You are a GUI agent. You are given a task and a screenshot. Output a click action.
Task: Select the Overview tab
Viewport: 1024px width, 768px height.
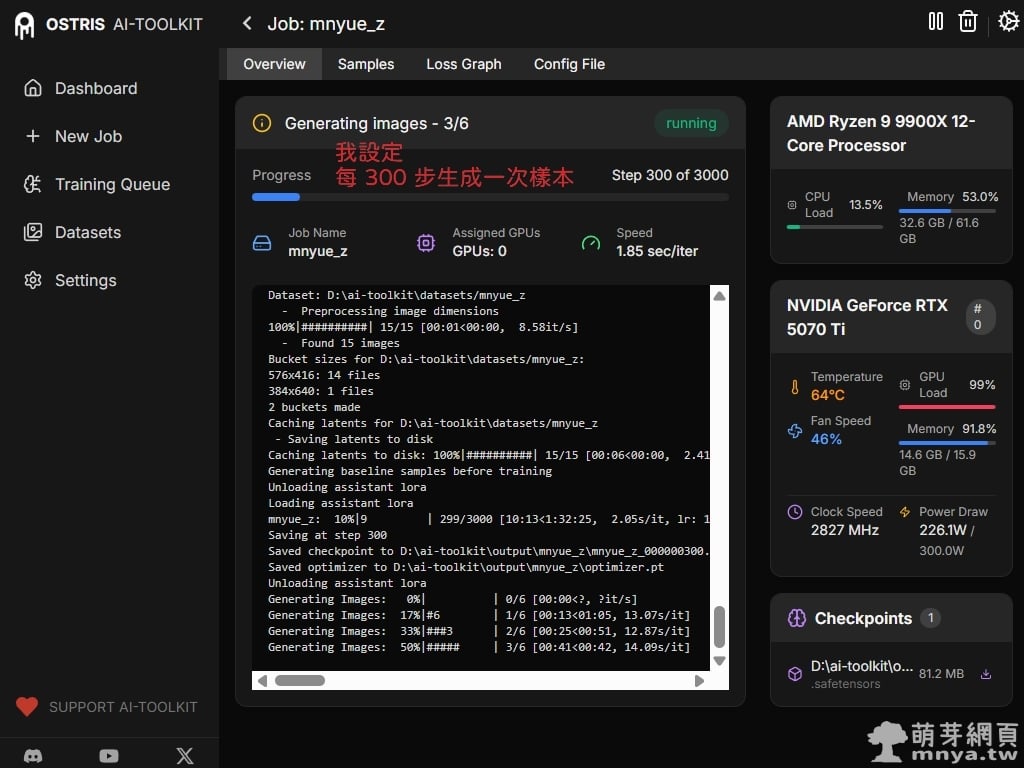[274, 64]
